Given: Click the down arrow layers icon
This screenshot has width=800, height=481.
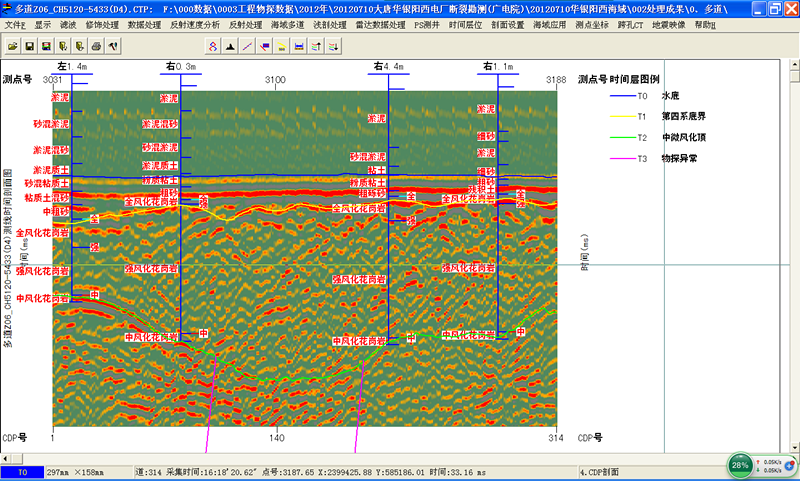Looking at the screenshot, I should (332, 46).
